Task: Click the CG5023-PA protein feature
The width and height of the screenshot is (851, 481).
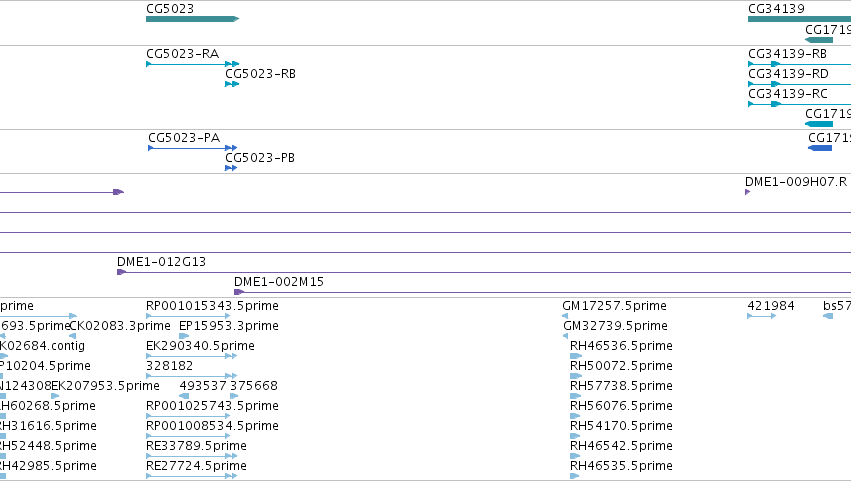Action: click(x=193, y=148)
